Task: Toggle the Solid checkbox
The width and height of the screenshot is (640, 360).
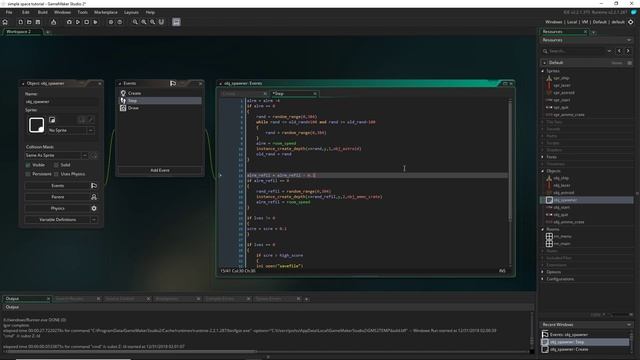Action: [x=56, y=165]
